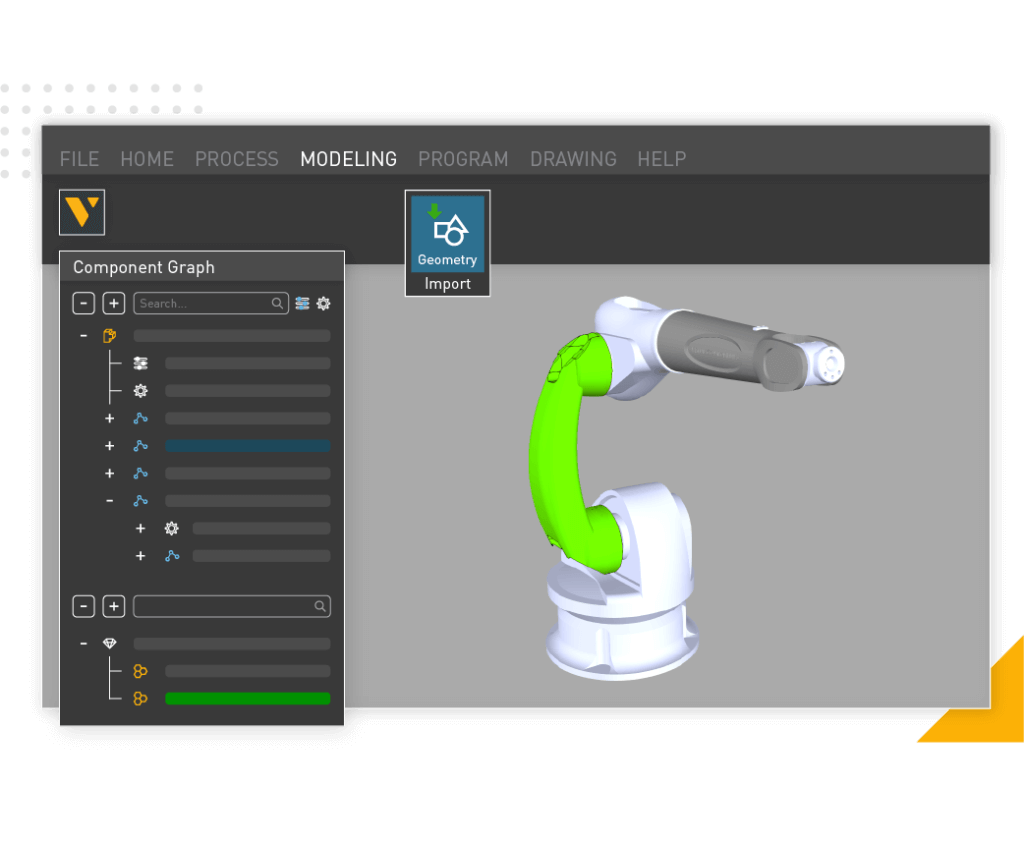The image size is (1024, 841).
Task: Switch to the HOME tab
Action: point(147,159)
